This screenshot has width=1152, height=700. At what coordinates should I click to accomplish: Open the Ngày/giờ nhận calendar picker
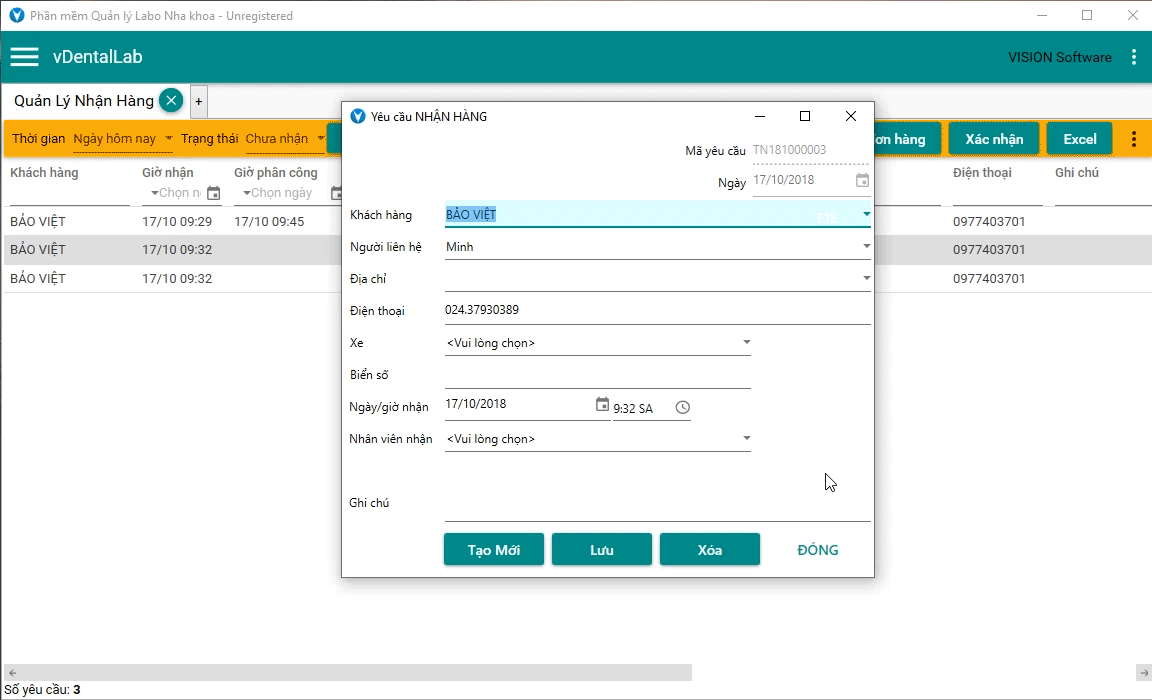click(602, 404)
